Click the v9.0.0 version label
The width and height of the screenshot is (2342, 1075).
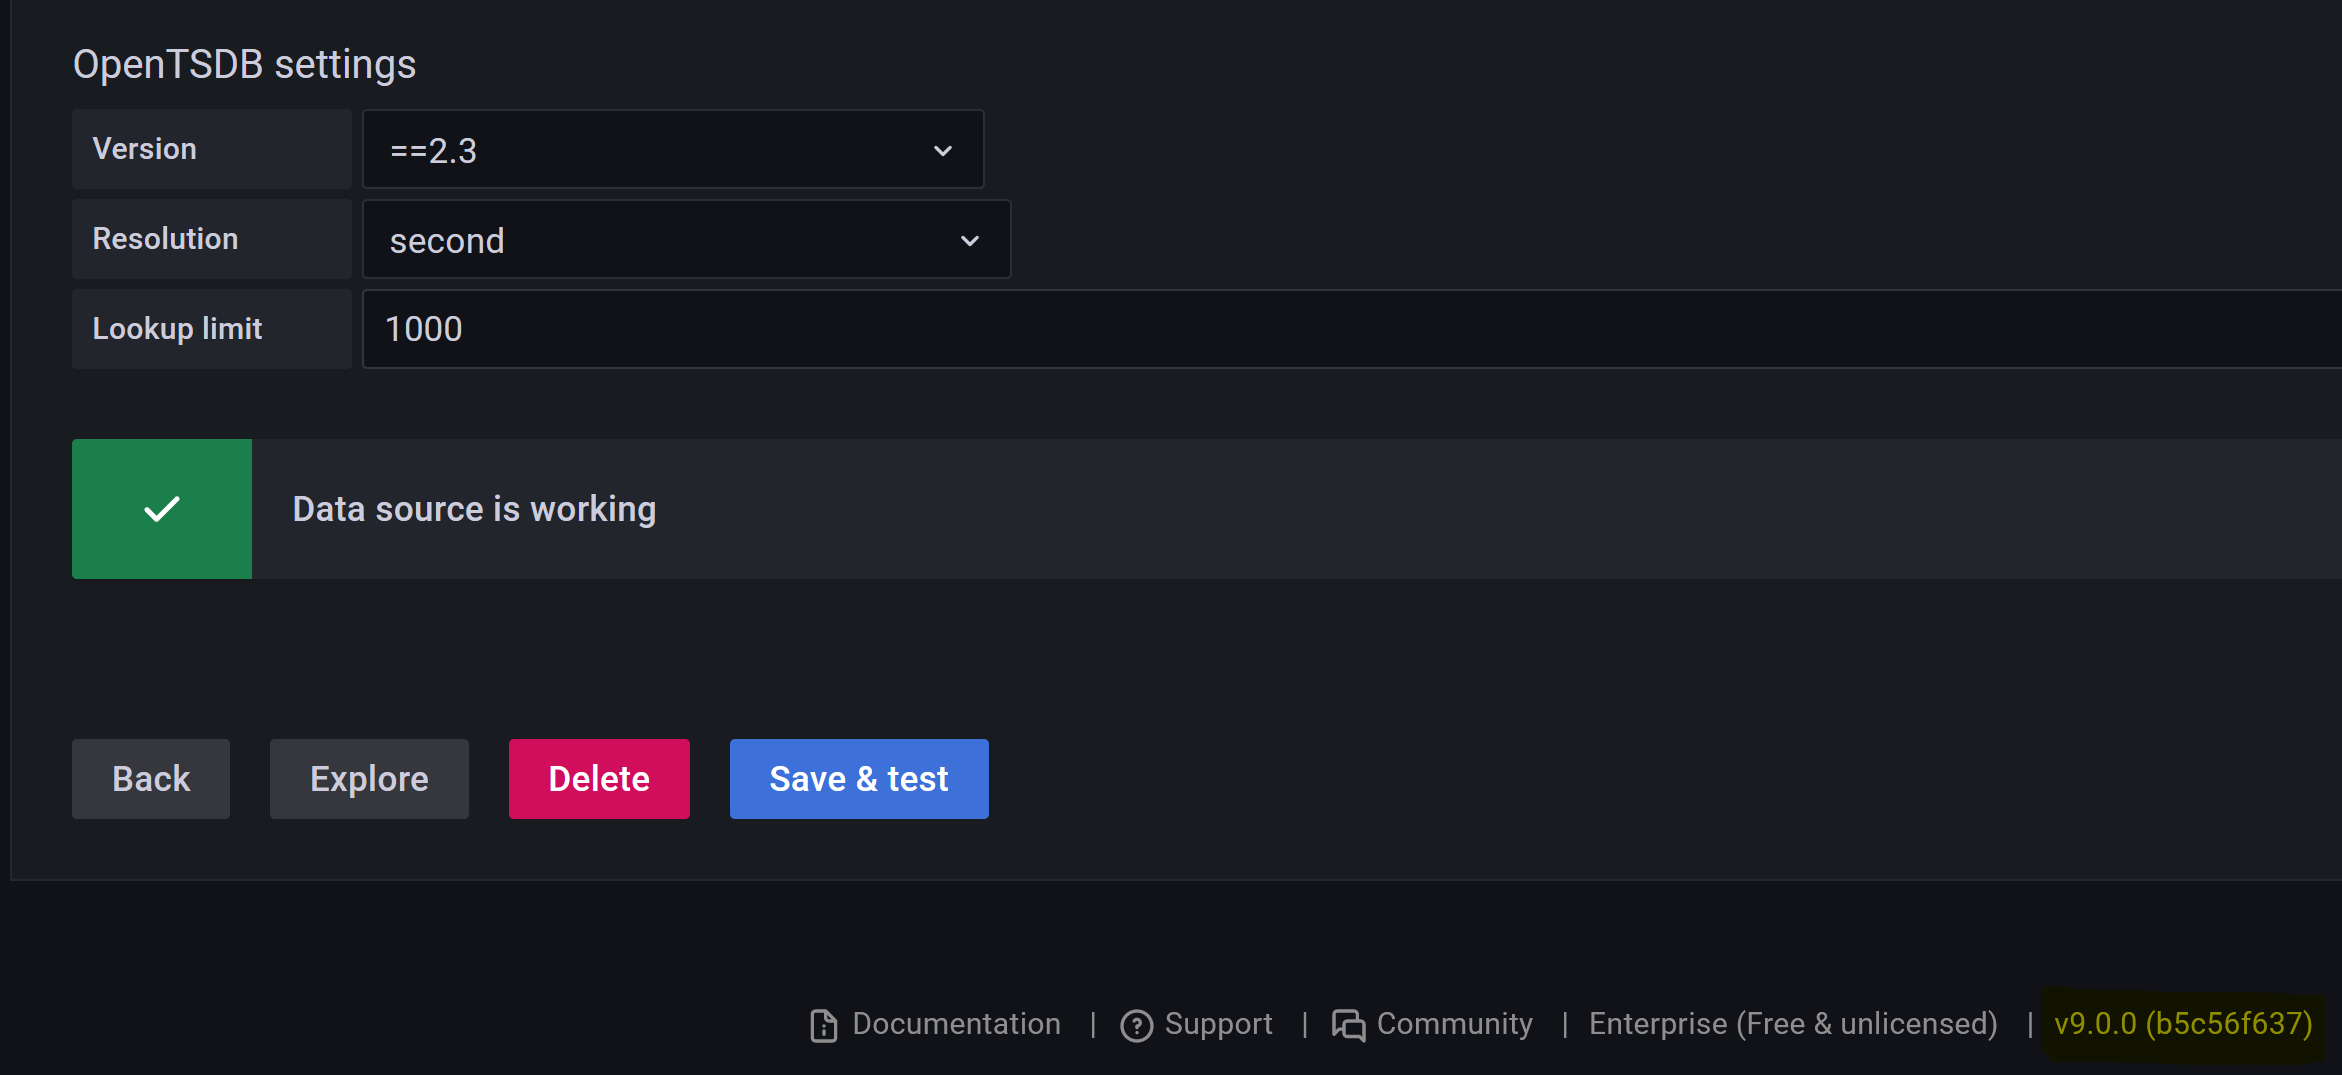click(2180, 1023)
